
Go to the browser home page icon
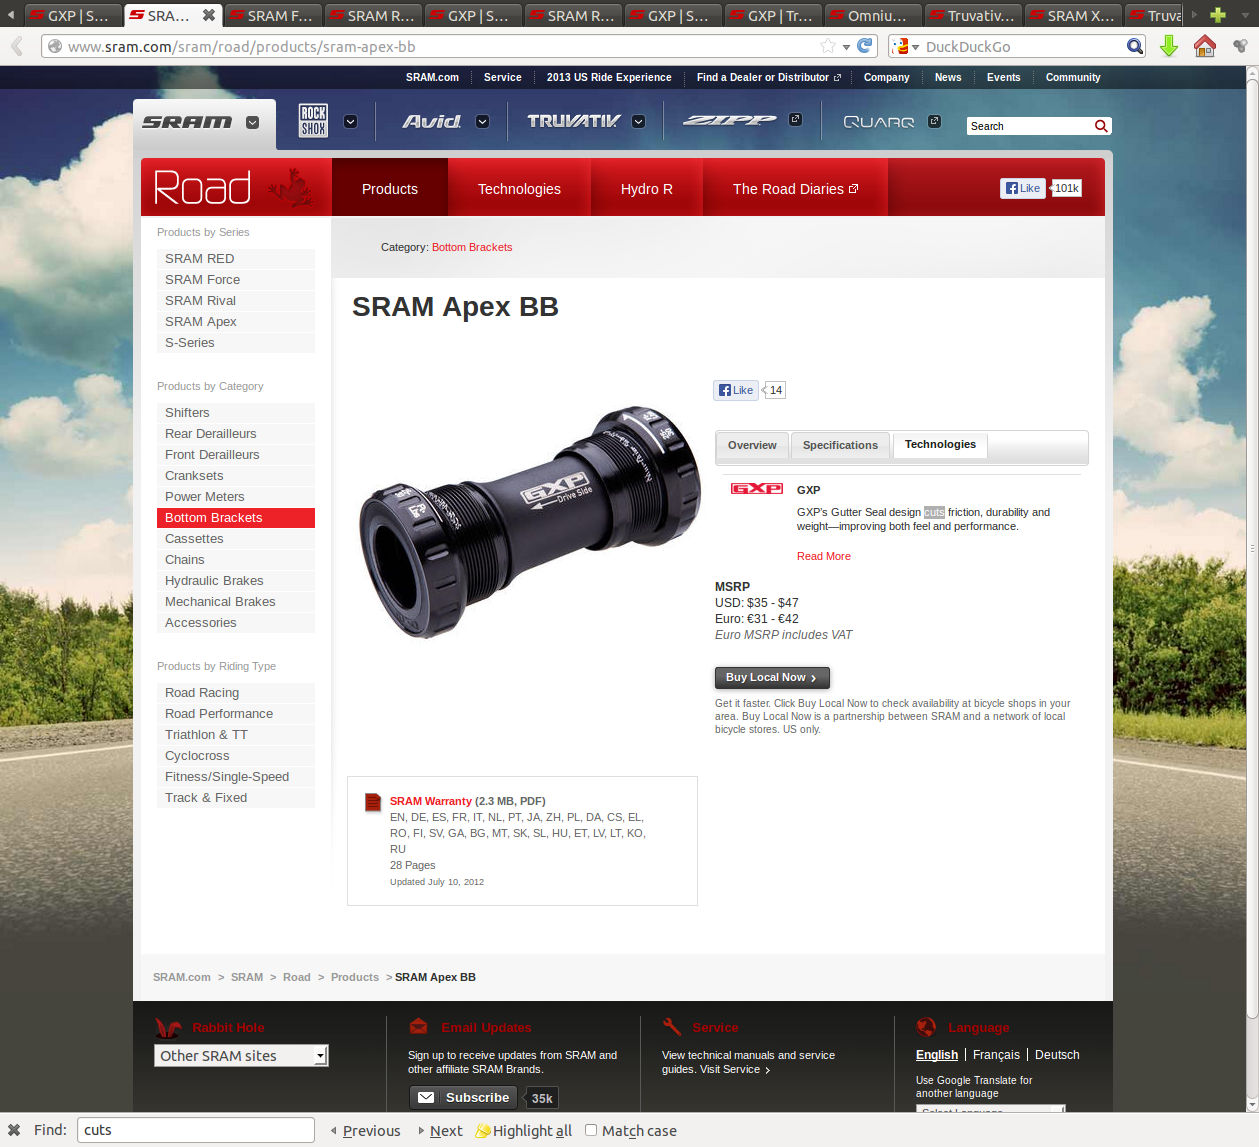[x=1204, y=46]
